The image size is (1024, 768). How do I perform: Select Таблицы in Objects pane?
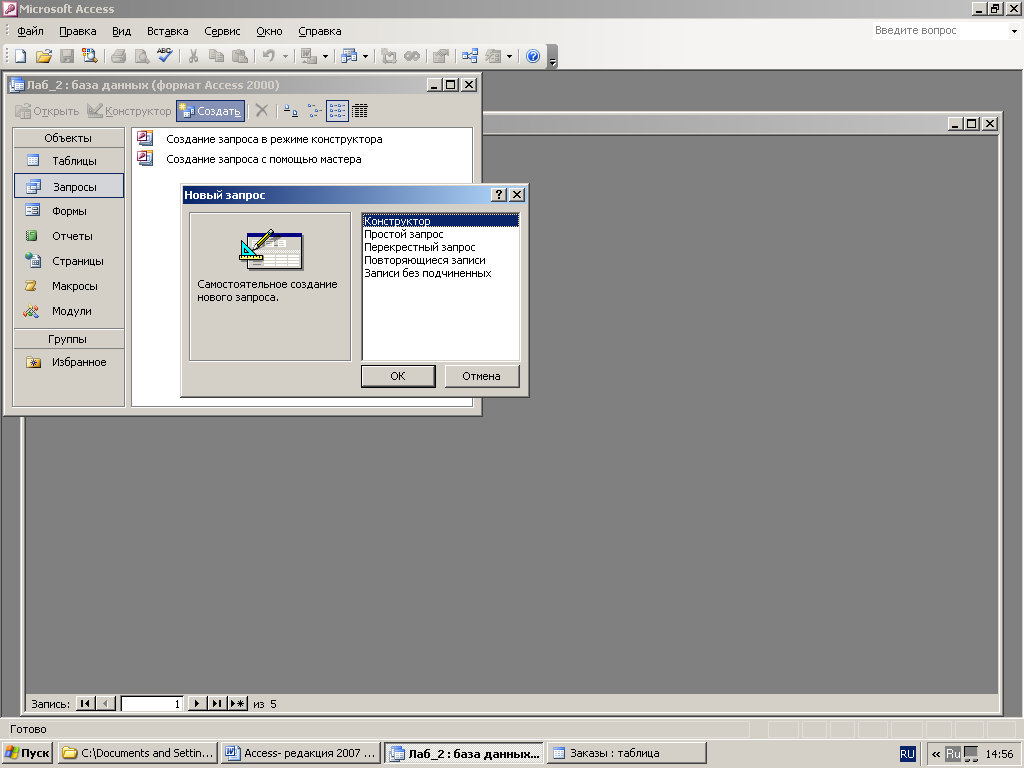(69, 161)
